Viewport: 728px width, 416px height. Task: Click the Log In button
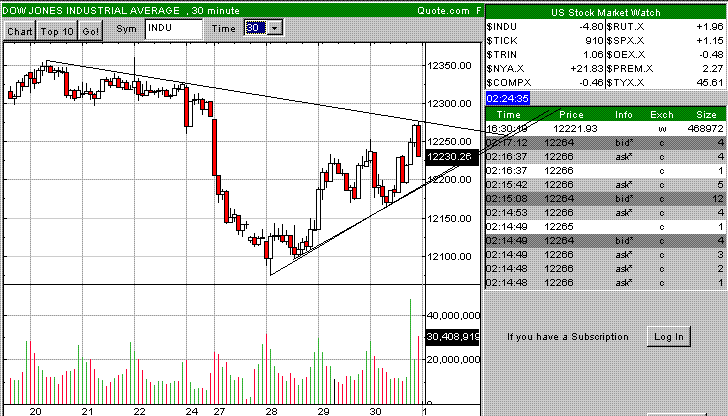(x=669, y=337)
